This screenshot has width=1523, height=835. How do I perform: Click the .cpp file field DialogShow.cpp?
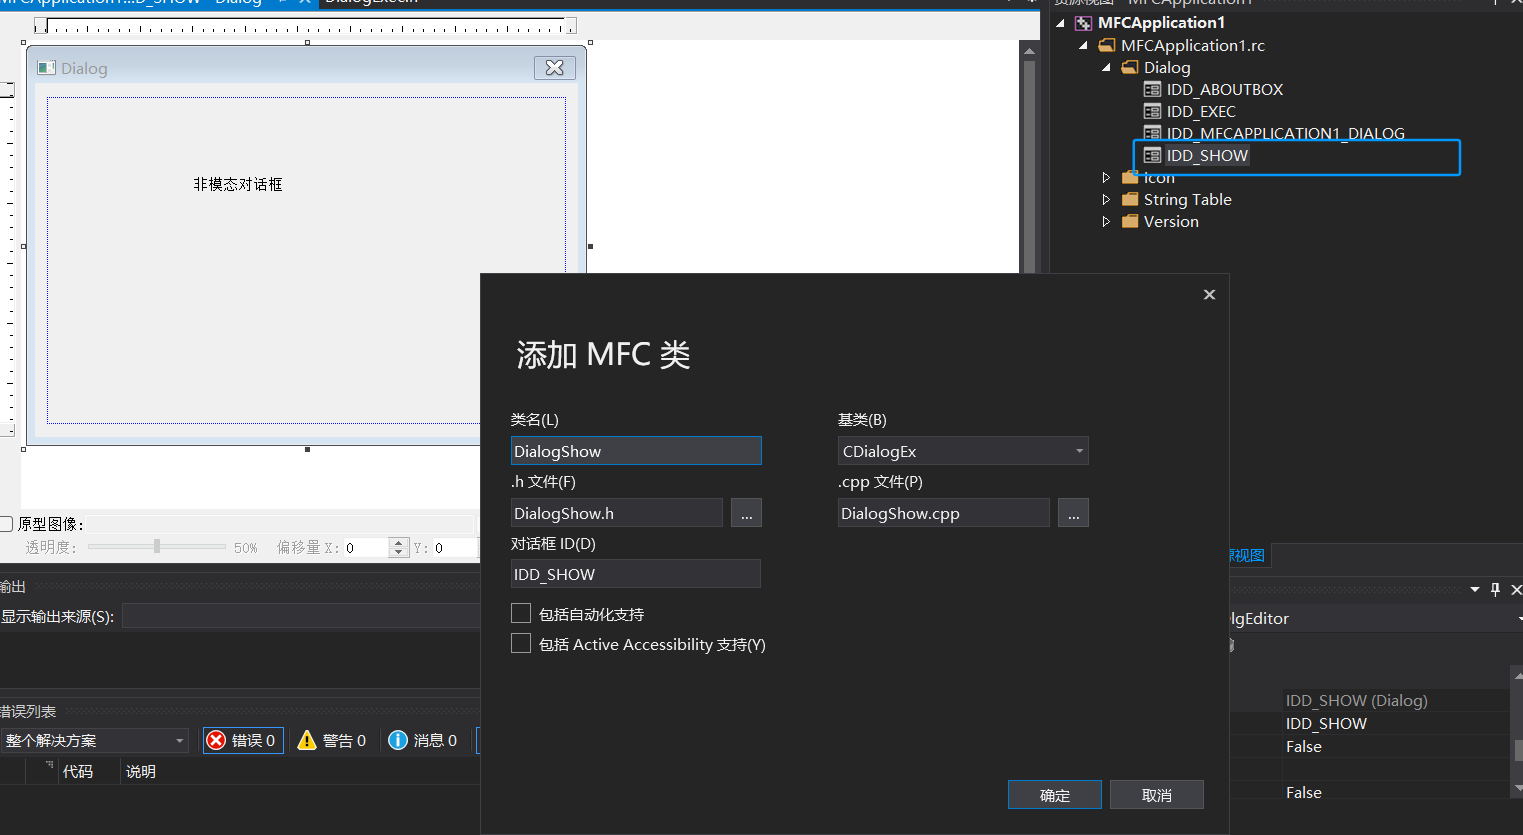pos(944,513)
